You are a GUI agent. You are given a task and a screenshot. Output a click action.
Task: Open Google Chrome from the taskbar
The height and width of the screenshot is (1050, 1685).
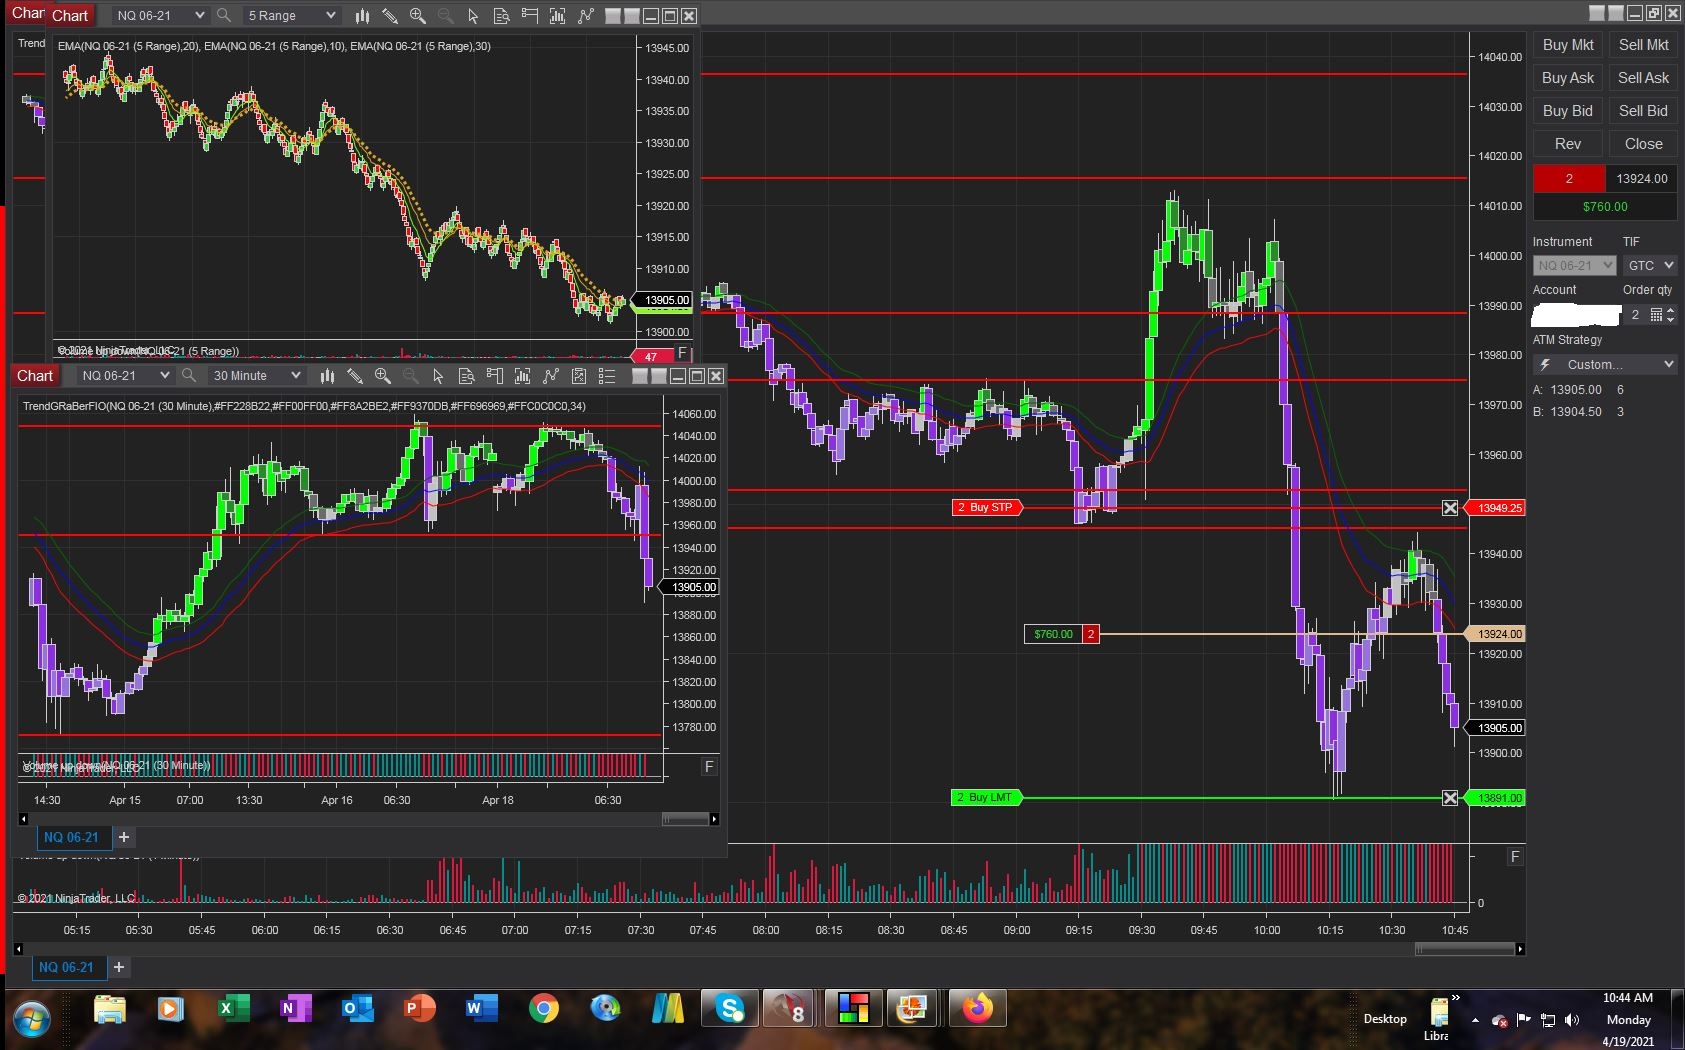click(x=544, y=1009)
